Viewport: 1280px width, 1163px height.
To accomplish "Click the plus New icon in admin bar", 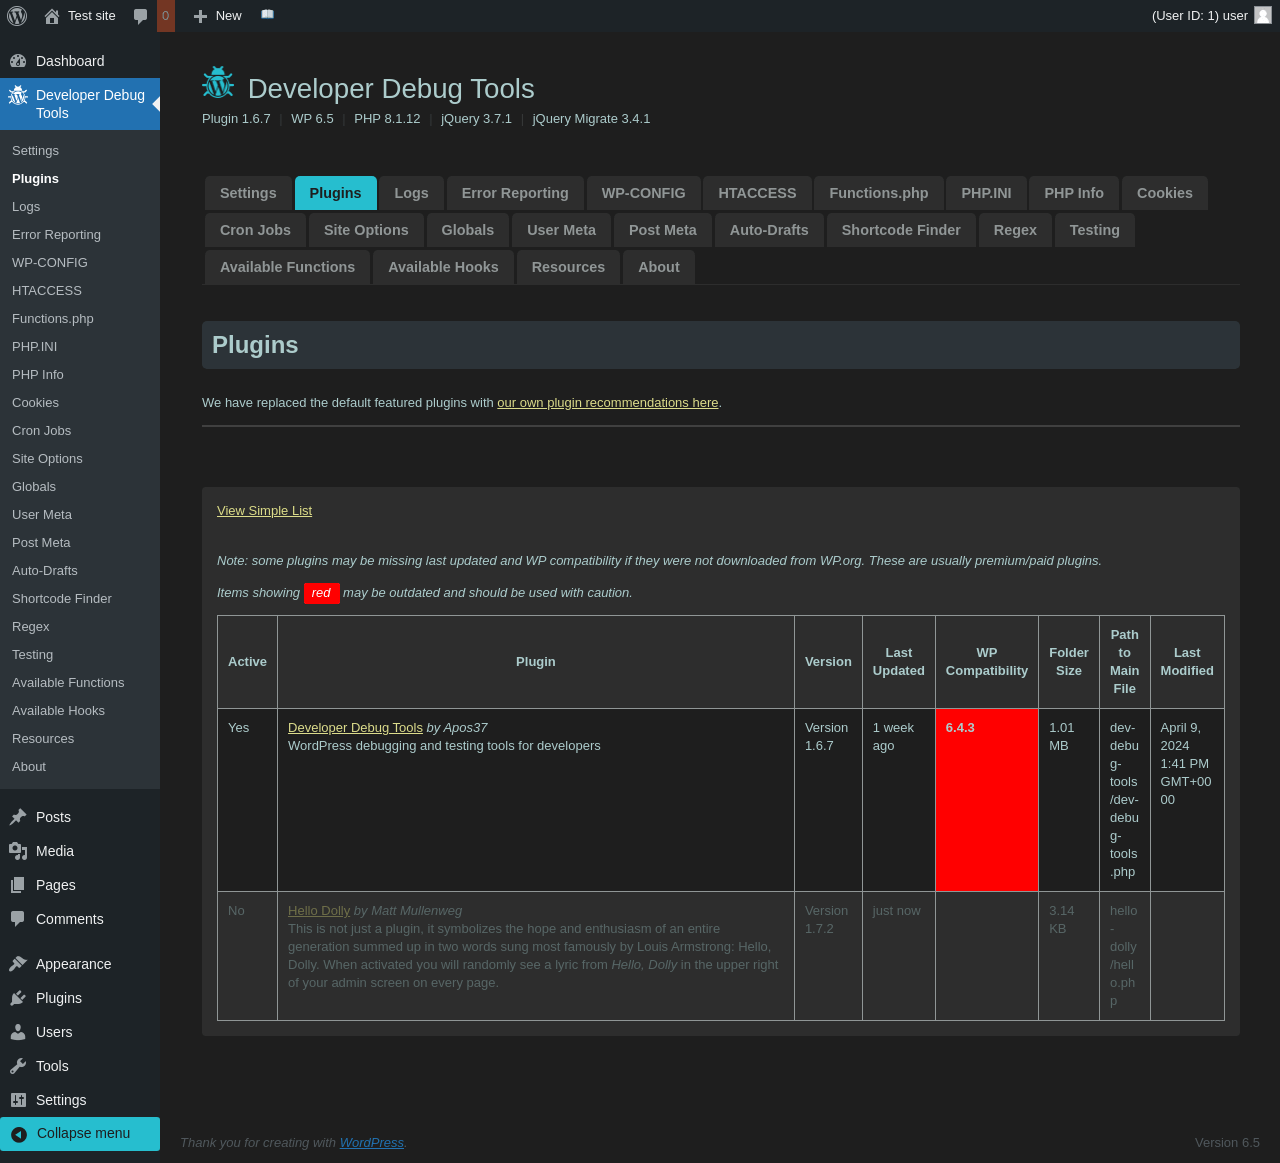I will coord(200,16).
